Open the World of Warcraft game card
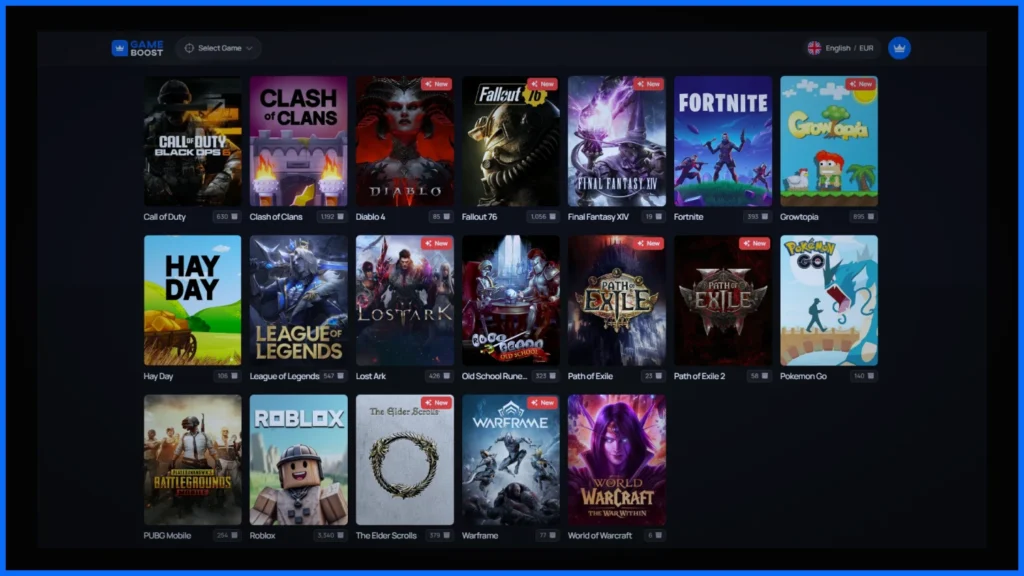1024x576 pixels. (616, 460)
